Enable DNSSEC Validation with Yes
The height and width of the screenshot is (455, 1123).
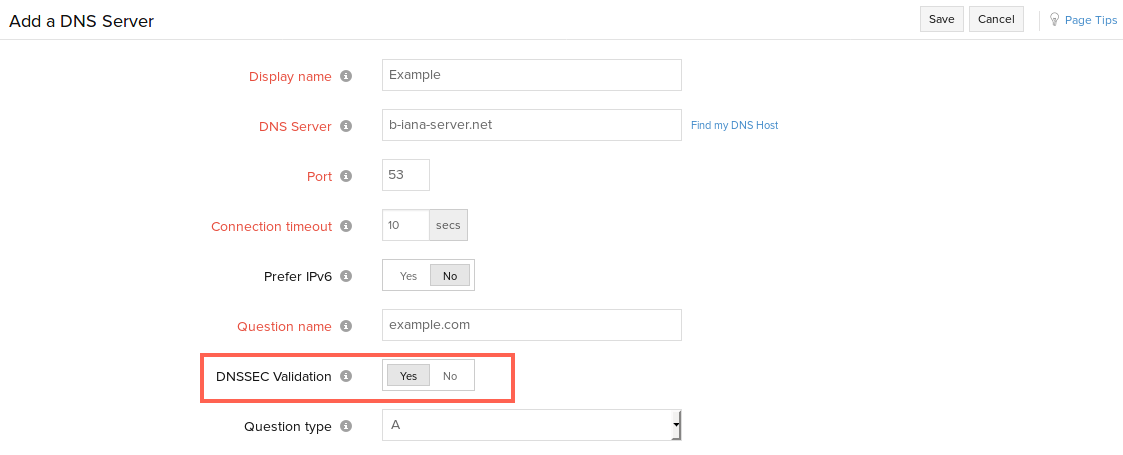pos(408,376)
